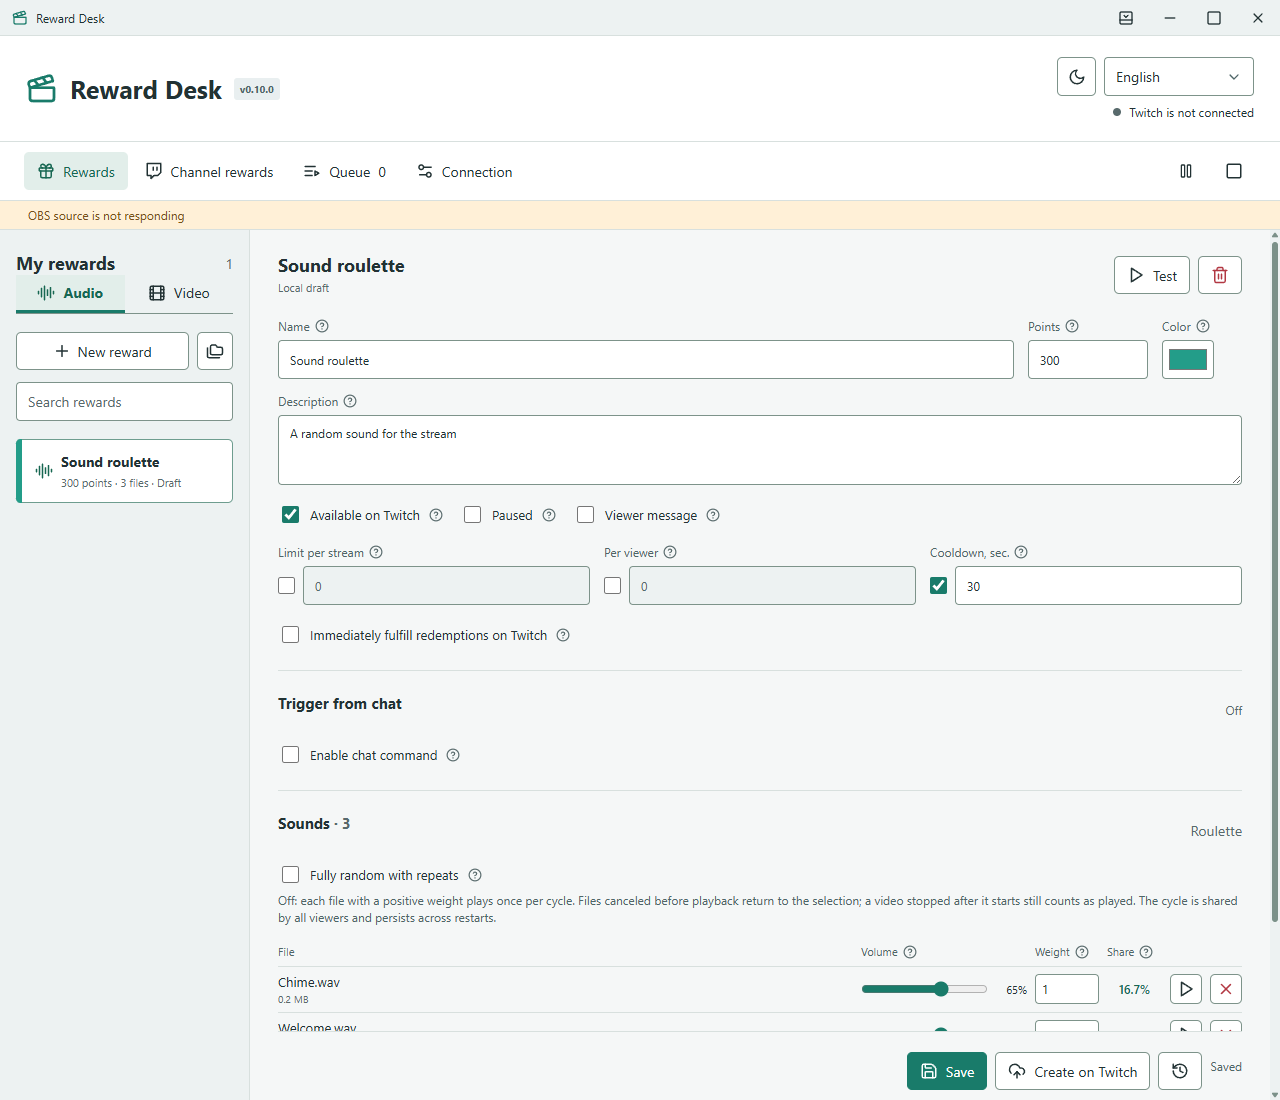Switch to the single-pane layout icon
Screen dimensions: 1280x1100
[1234, 171]
